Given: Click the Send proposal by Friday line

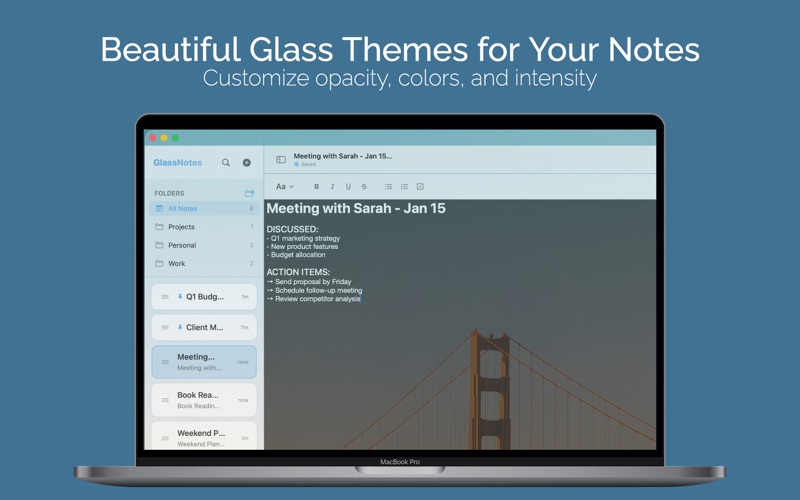Looking at the screenshot, I should pyautogui.click(x=309, y=282).
